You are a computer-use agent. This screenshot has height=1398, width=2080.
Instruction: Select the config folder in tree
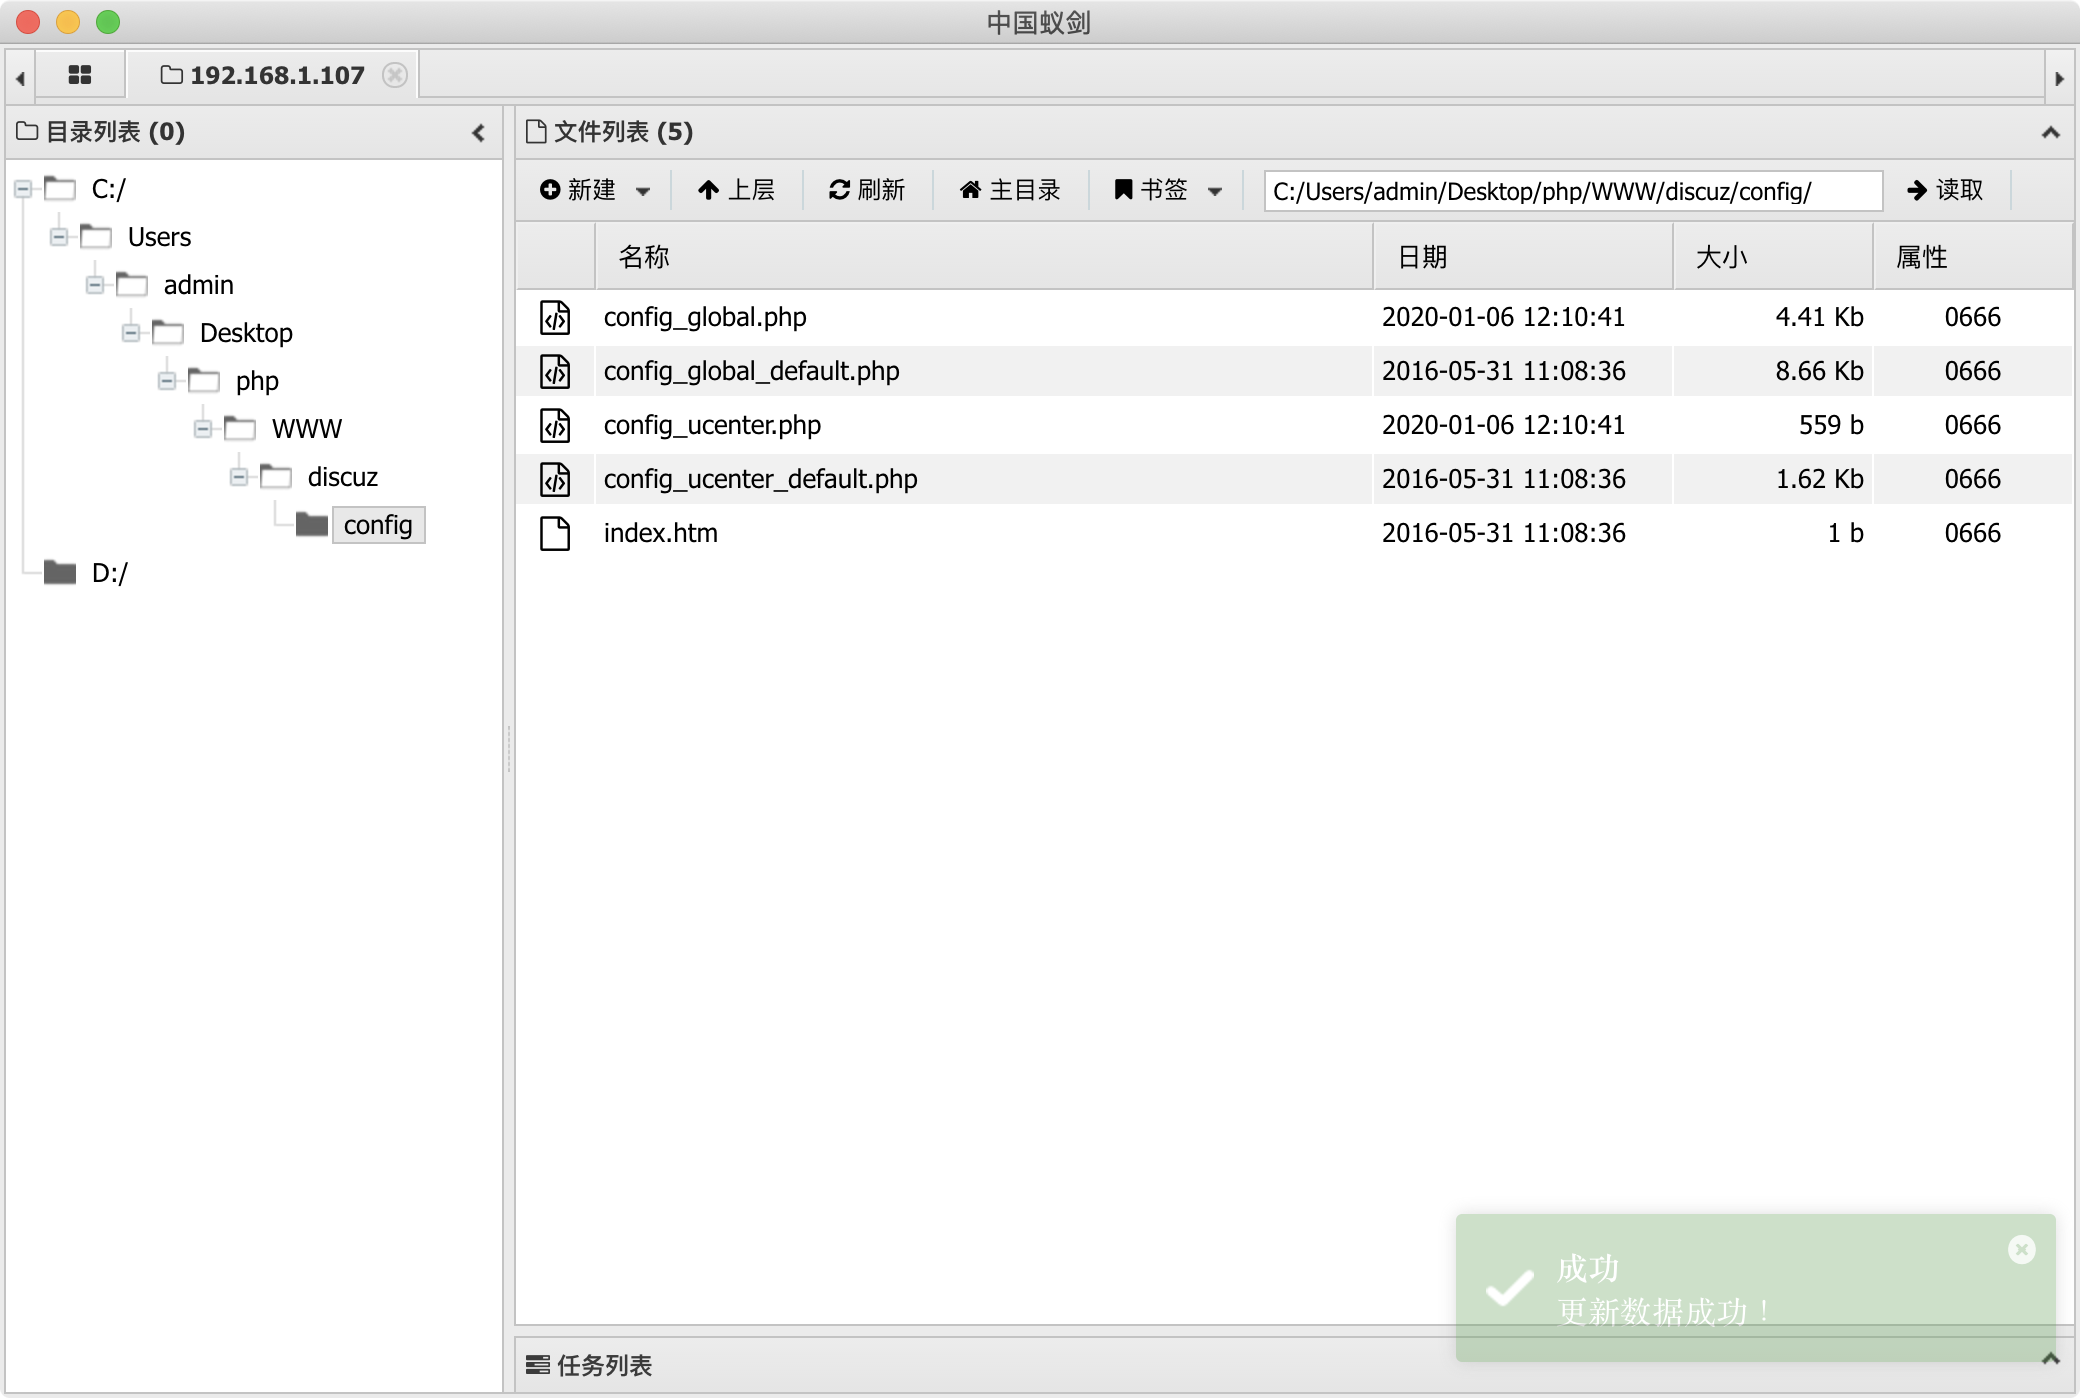(378, 525)
